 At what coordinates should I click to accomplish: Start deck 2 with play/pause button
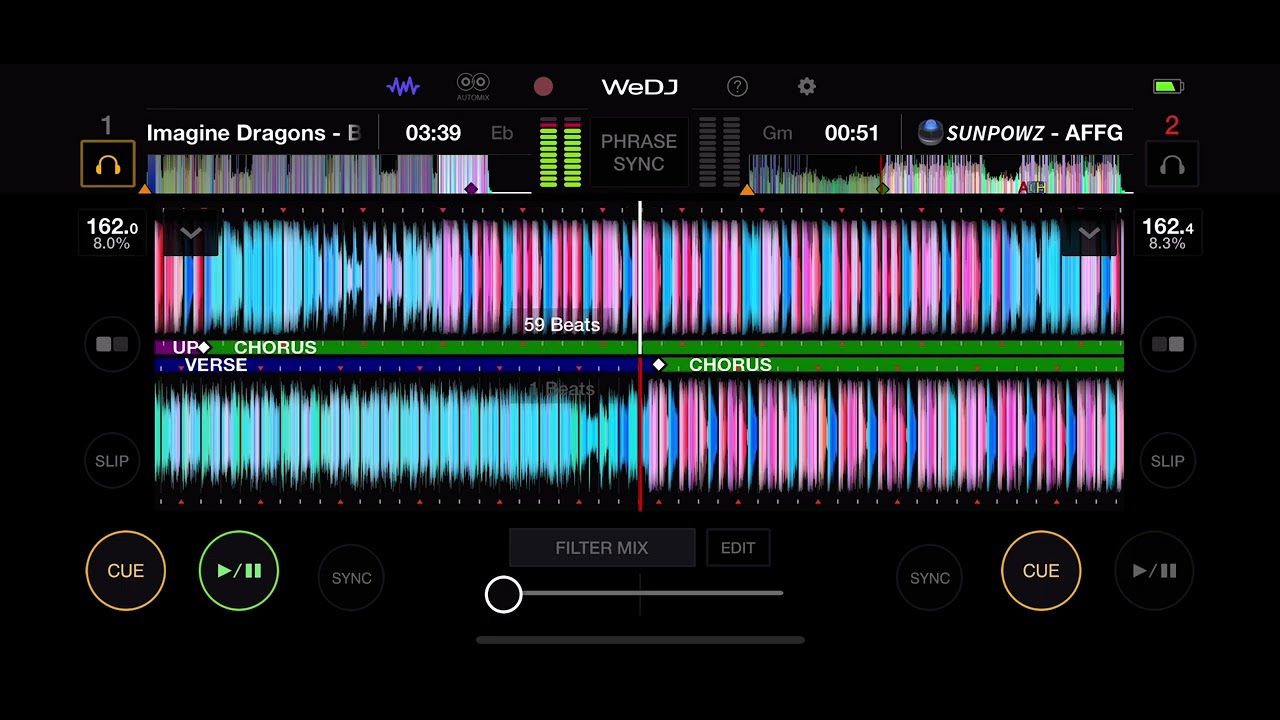tap(1154, 571)
